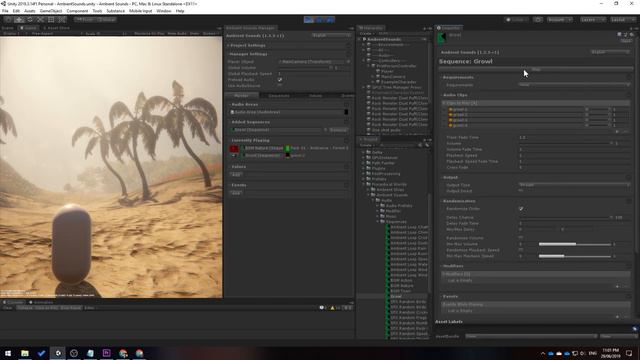Open the GameObject menu
The width and height of the screenshot is (640, 360).
click(x=51, y=11)
